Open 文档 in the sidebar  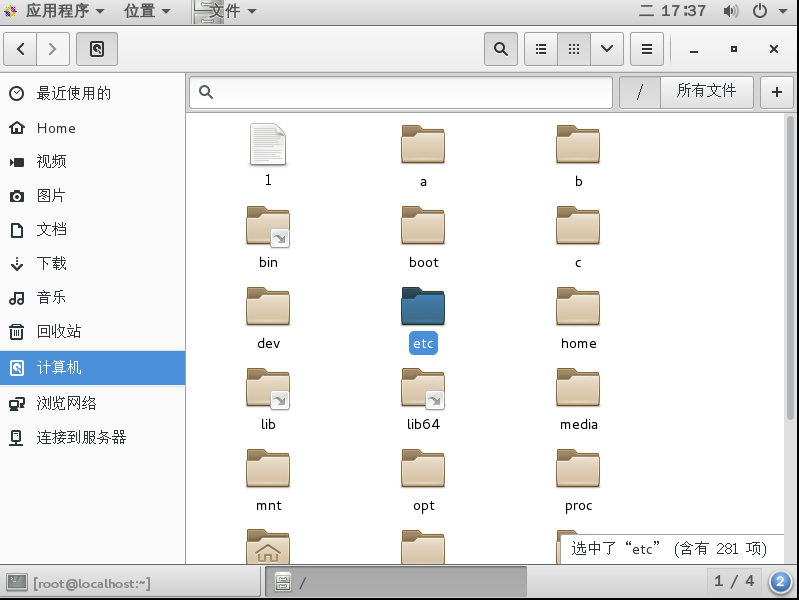pos(92,230)
